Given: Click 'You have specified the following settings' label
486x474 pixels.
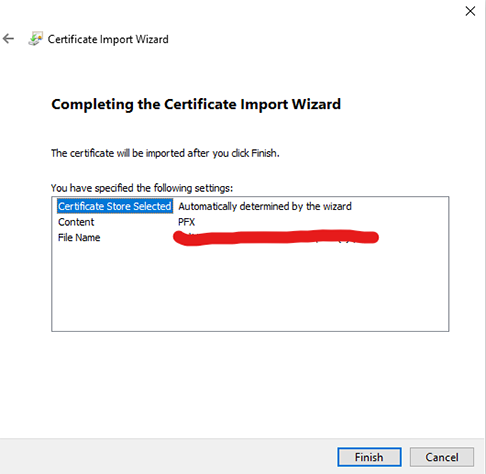Looking at the screenshot, I should (142, 188).
